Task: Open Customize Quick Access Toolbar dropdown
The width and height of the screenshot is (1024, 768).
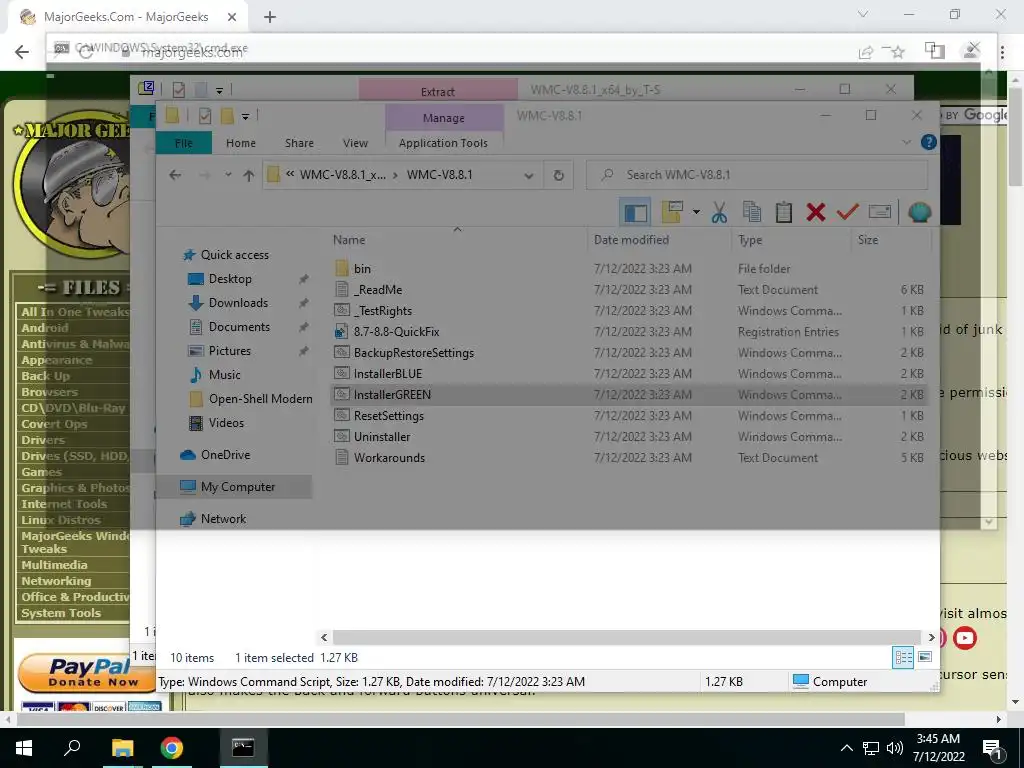Action: [246, 117]
